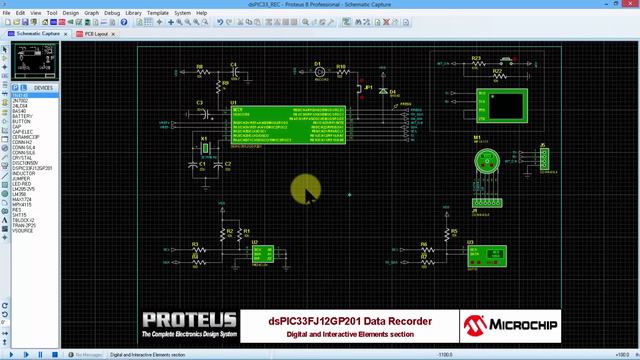Choose the 2D Graphics Line tool
The height and width of the screenshot is (360, 640).
pos(4,176)
